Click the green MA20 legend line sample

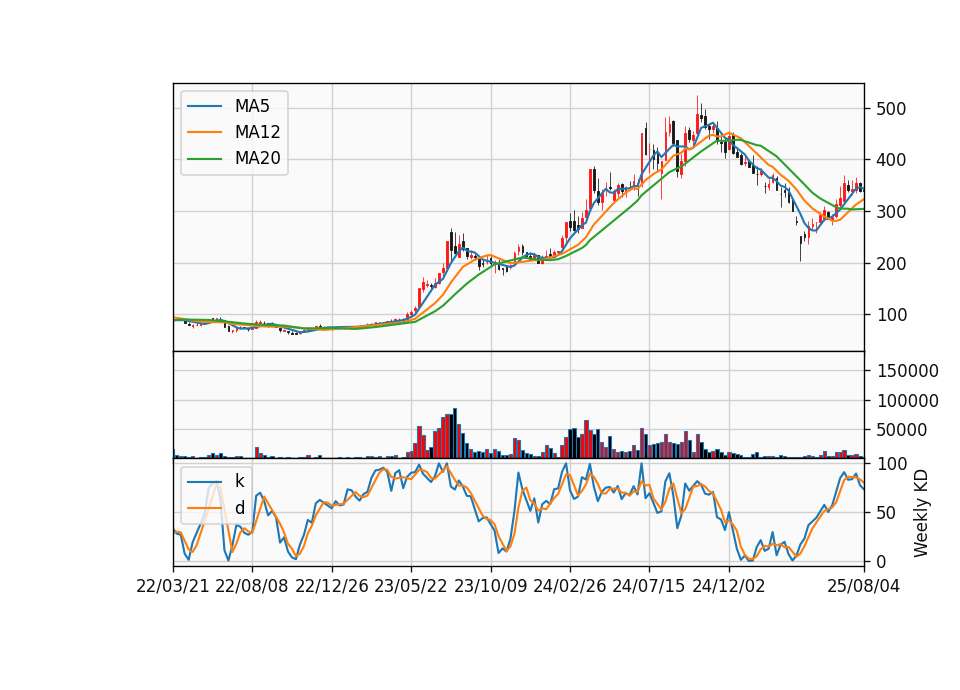[x=204, y=159]
